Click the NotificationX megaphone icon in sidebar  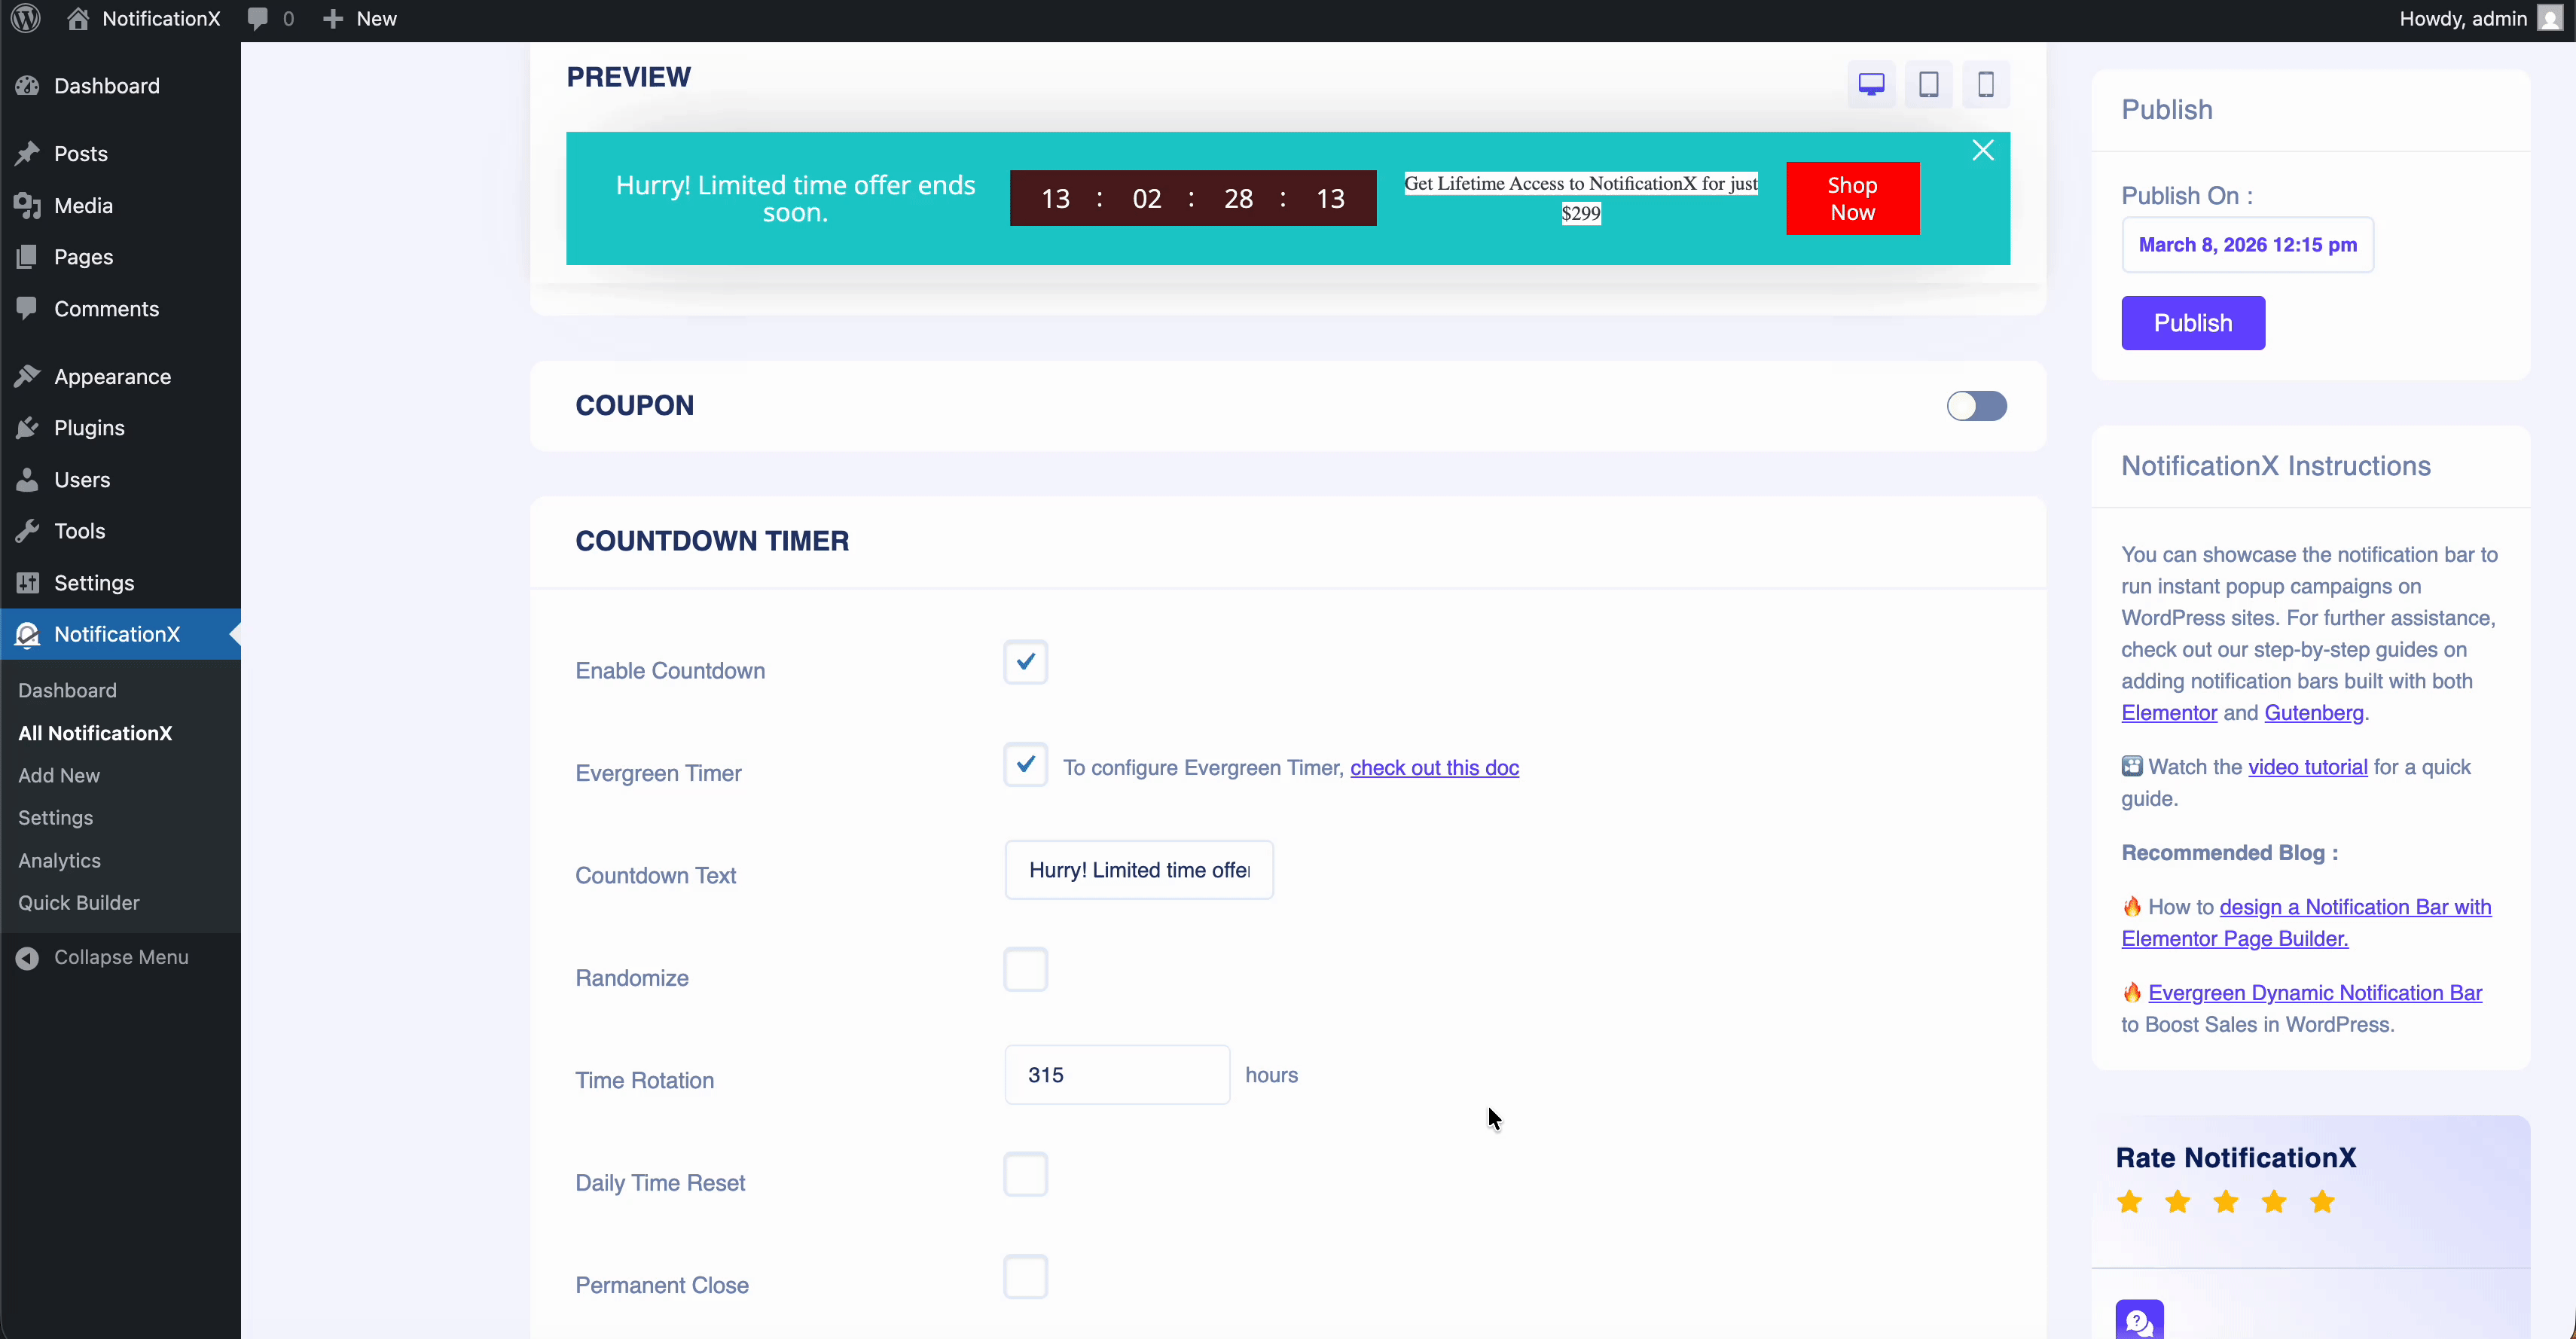coord(28,634)
